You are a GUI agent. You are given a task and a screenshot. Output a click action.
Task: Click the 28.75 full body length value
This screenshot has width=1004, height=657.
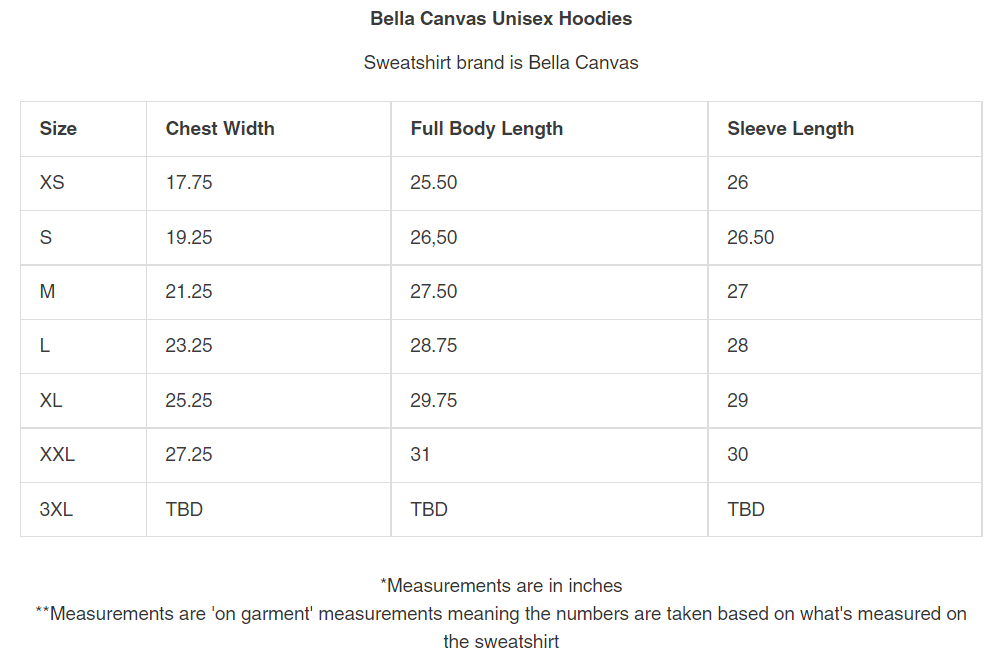(x=433, y=345)
